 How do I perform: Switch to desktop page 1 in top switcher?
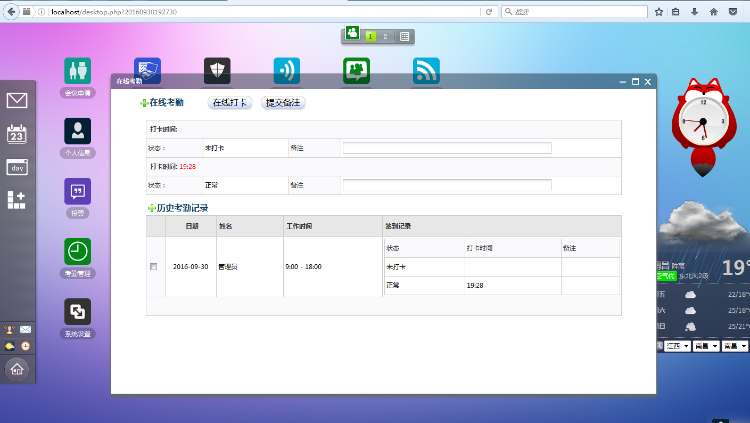[x=371, y=36]
